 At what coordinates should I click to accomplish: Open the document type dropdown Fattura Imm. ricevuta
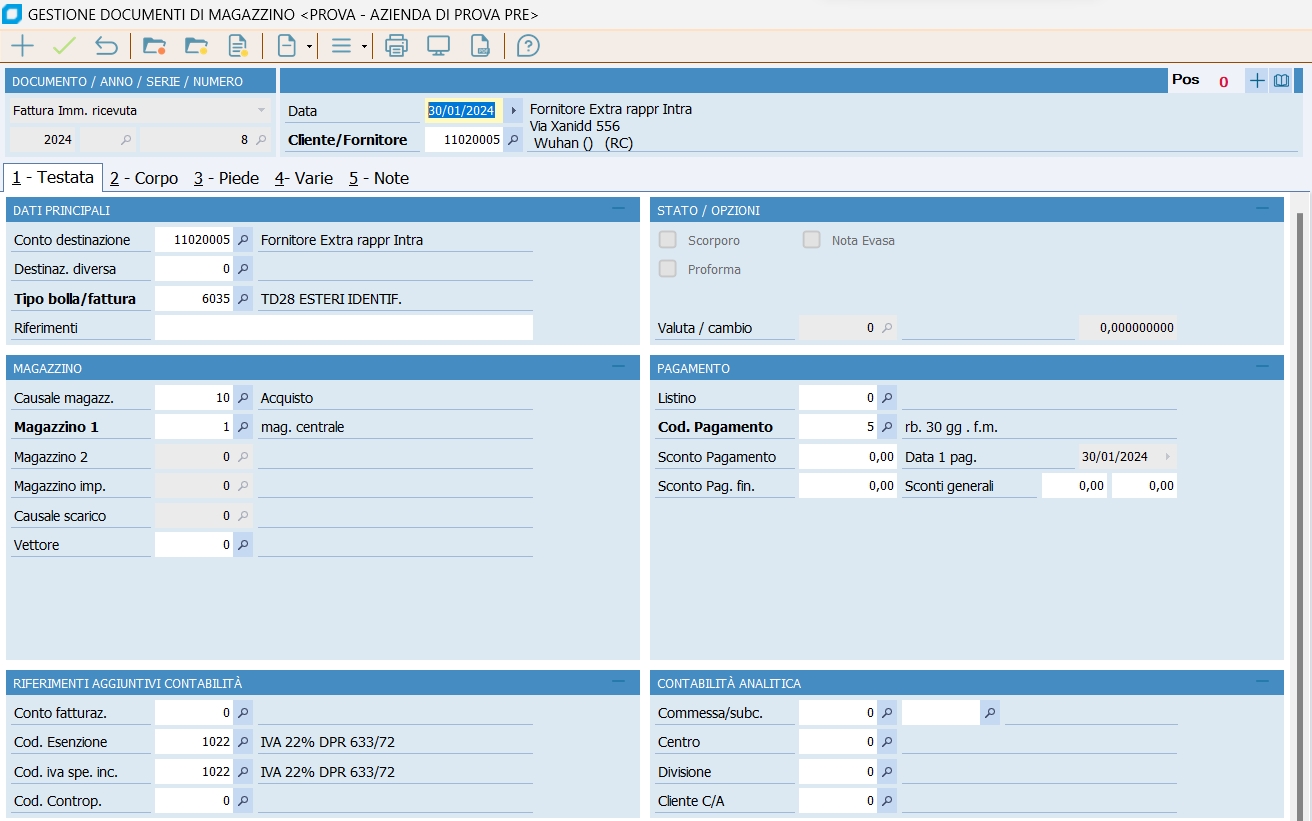262,110
